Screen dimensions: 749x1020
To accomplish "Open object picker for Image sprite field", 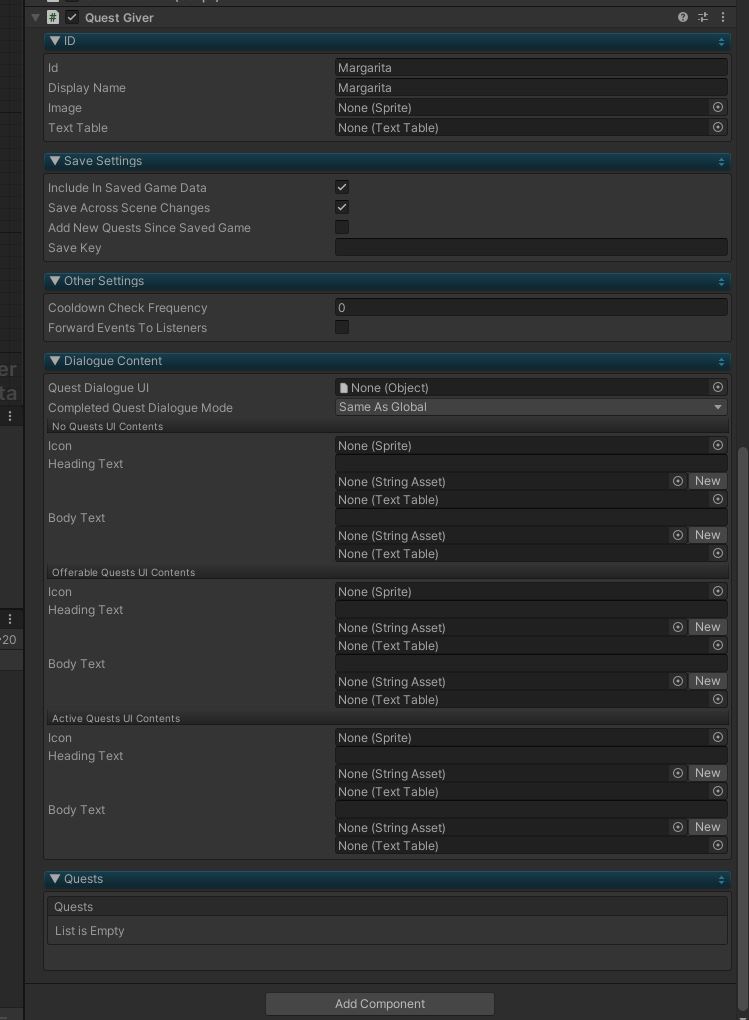I will [718, 107].
